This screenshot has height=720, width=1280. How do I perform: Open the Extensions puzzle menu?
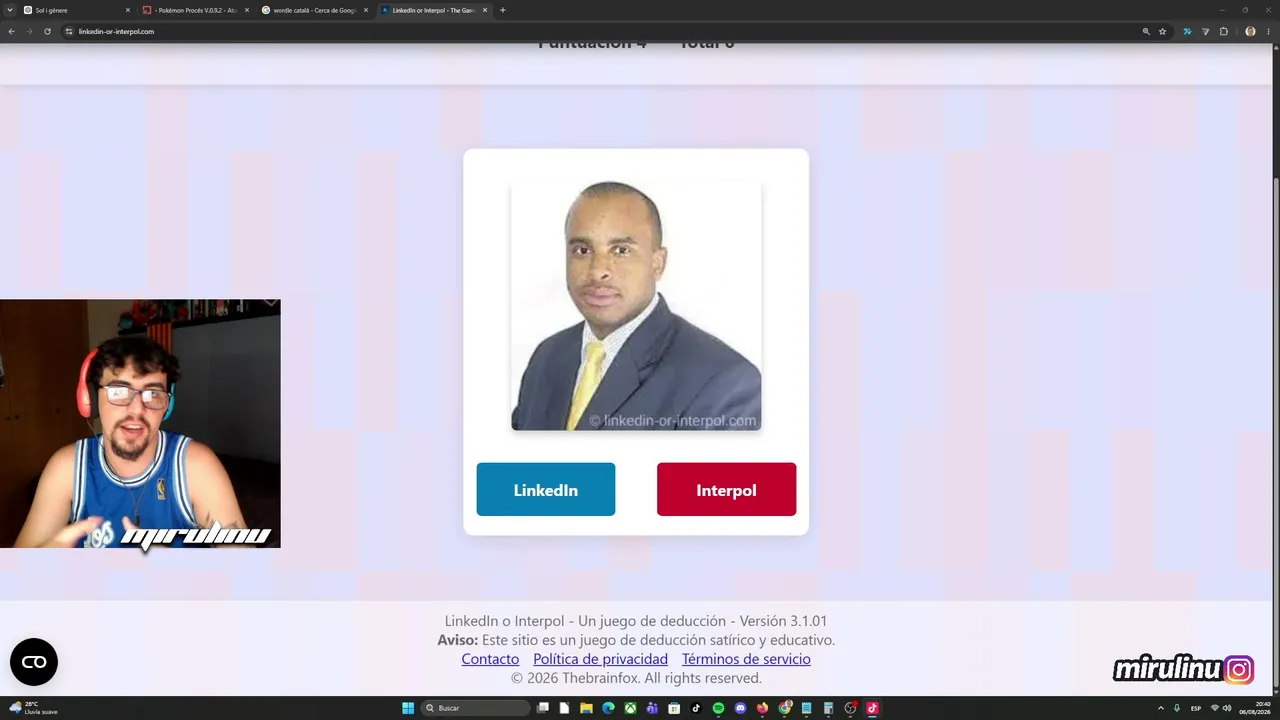pyautogui.click(x=1223, y=31)
